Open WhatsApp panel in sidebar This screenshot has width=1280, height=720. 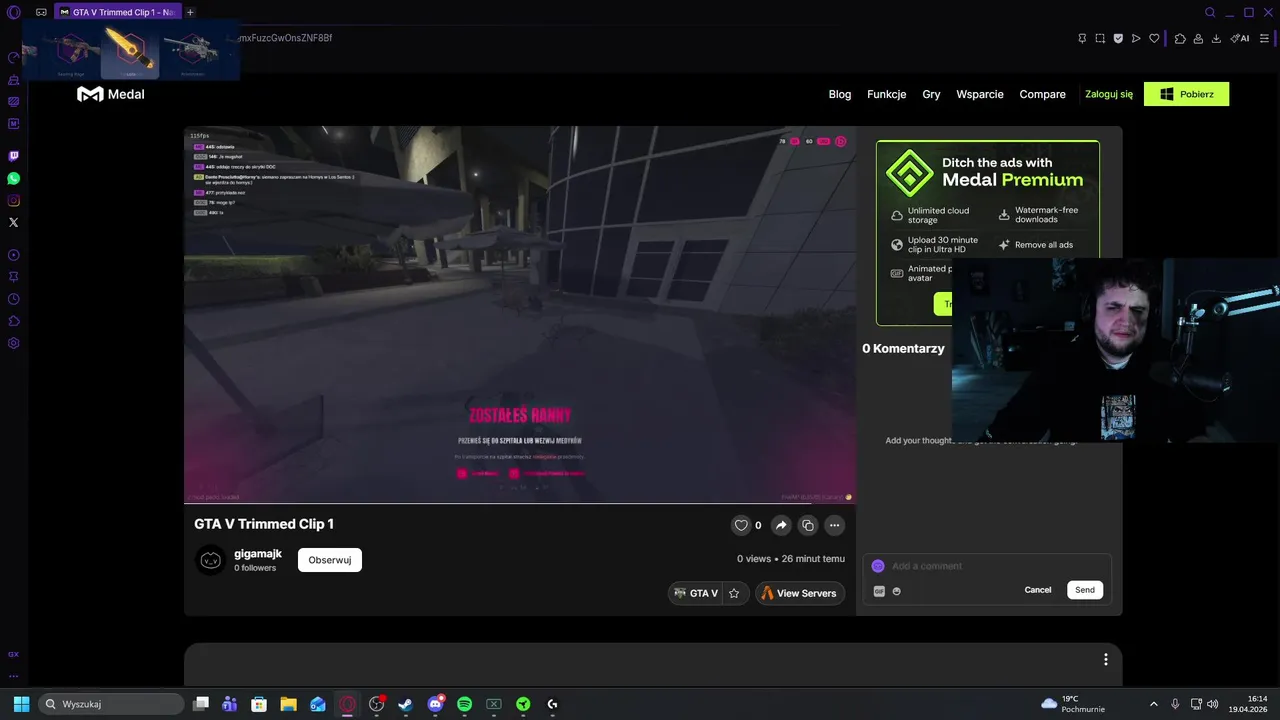coord(14,178)
